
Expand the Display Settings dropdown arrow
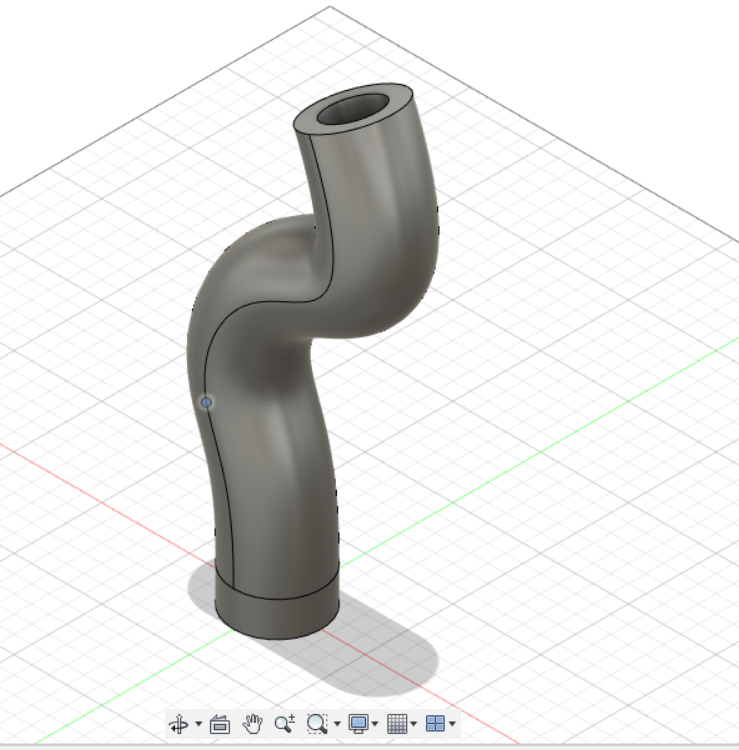(375, 724)
